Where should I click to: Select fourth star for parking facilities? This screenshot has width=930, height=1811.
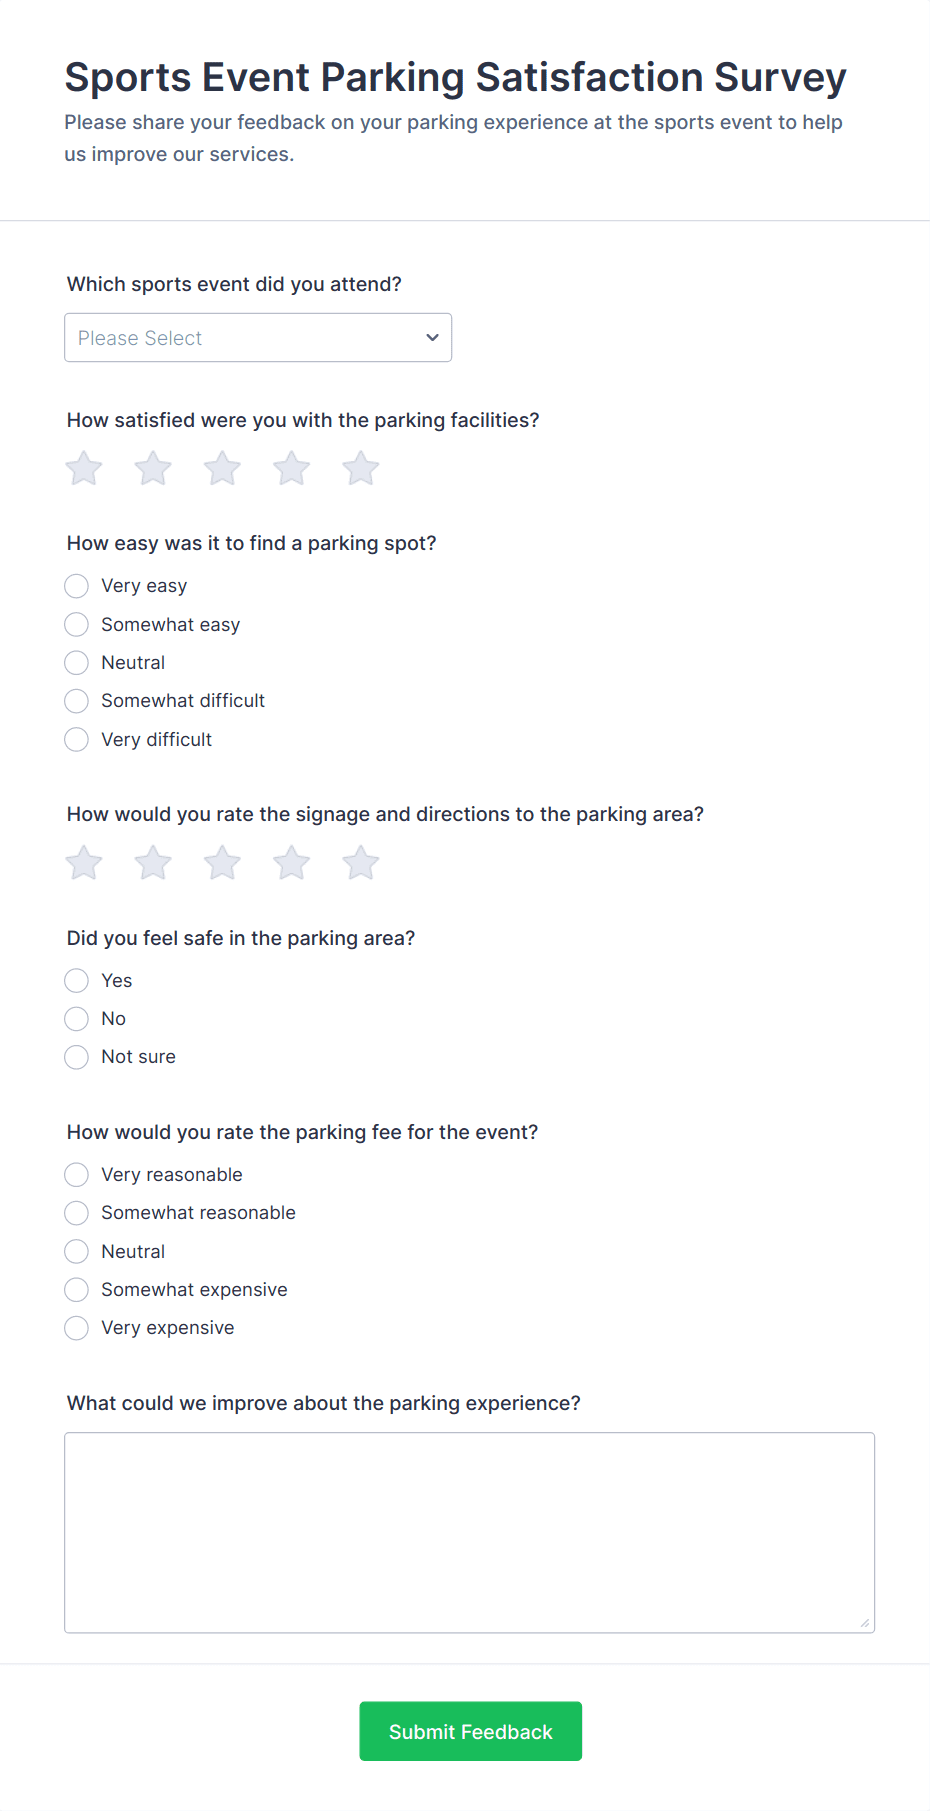click(291, 468)
